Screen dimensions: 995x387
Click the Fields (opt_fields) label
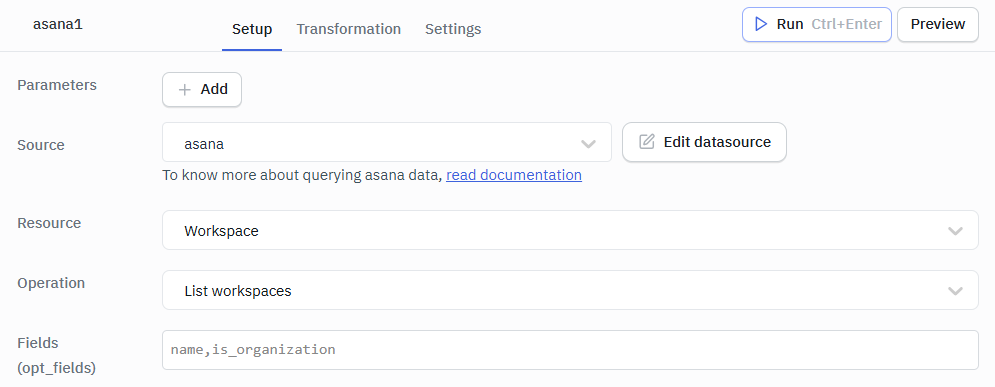[56, 355]
